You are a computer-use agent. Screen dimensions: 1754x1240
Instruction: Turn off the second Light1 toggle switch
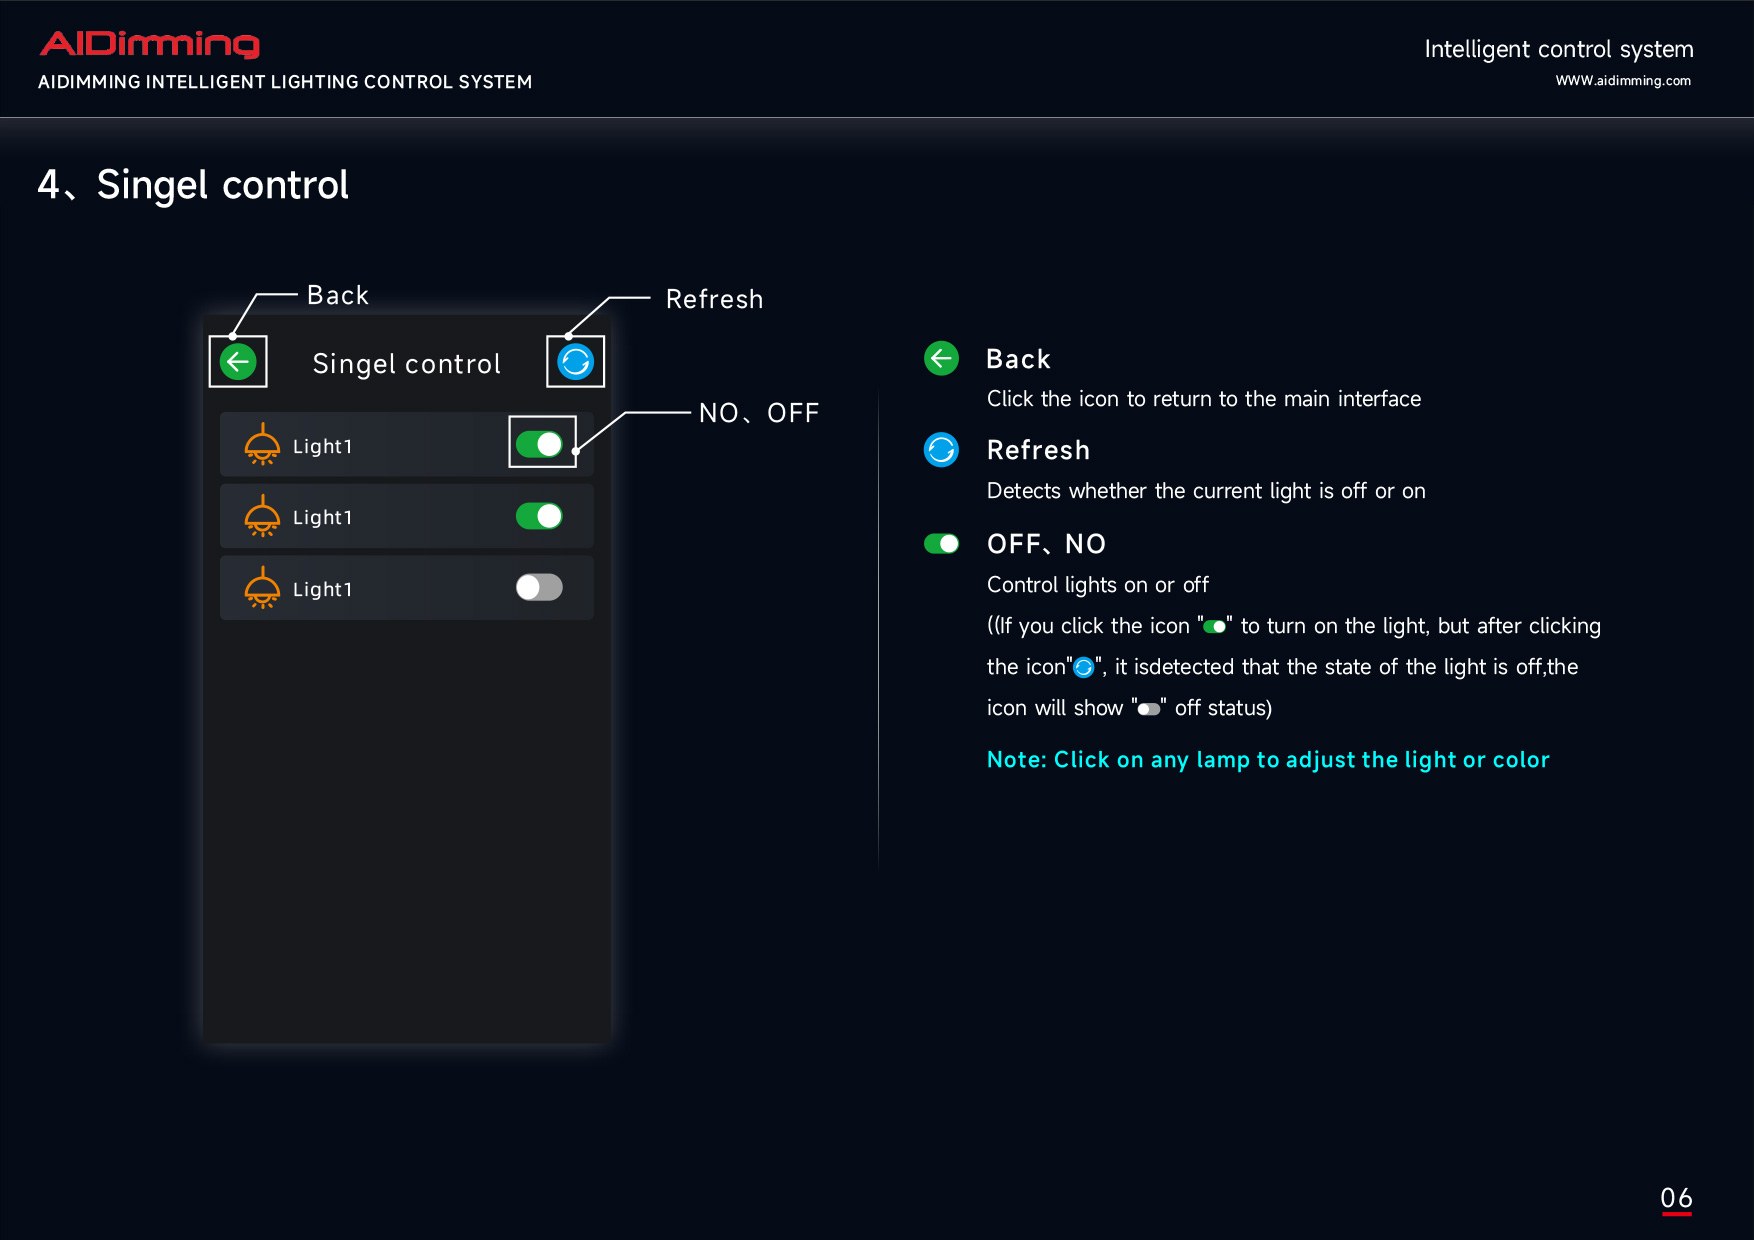click(540, 516)
